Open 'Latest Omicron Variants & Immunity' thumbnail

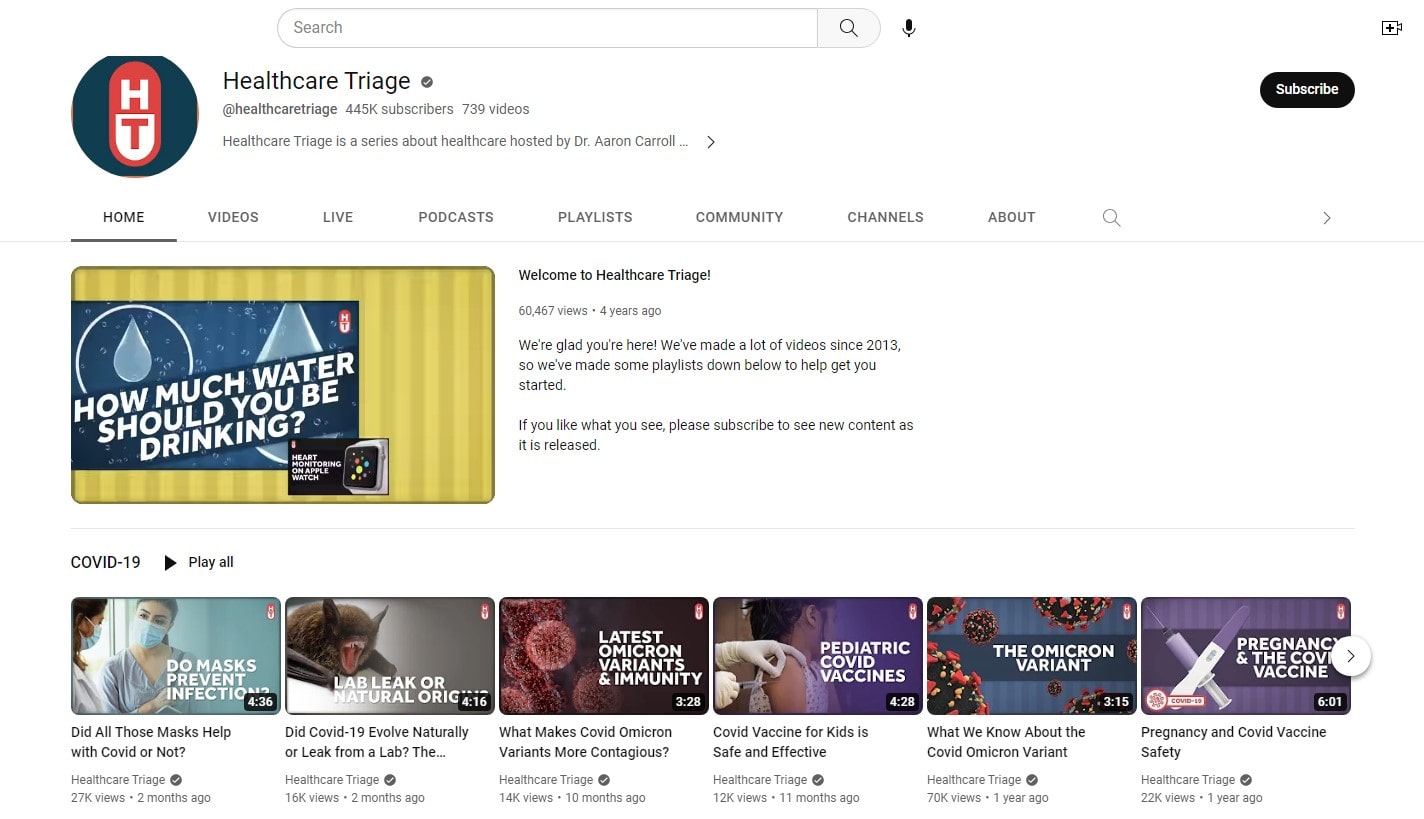[x=604, y=656]
